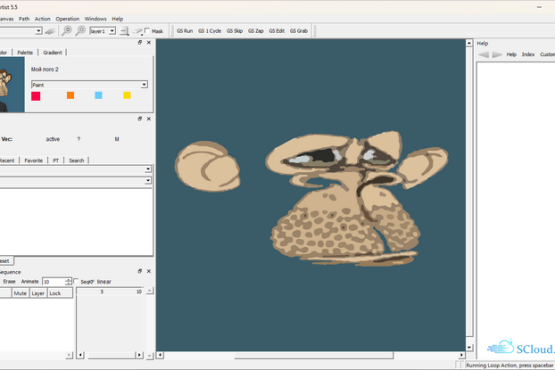Select the PT presets tab
The height and width of the screenshot is (370, 555).
(56, 160)
